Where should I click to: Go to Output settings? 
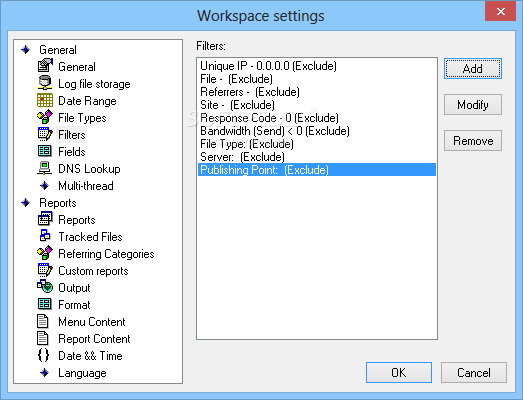click(74, 288)
